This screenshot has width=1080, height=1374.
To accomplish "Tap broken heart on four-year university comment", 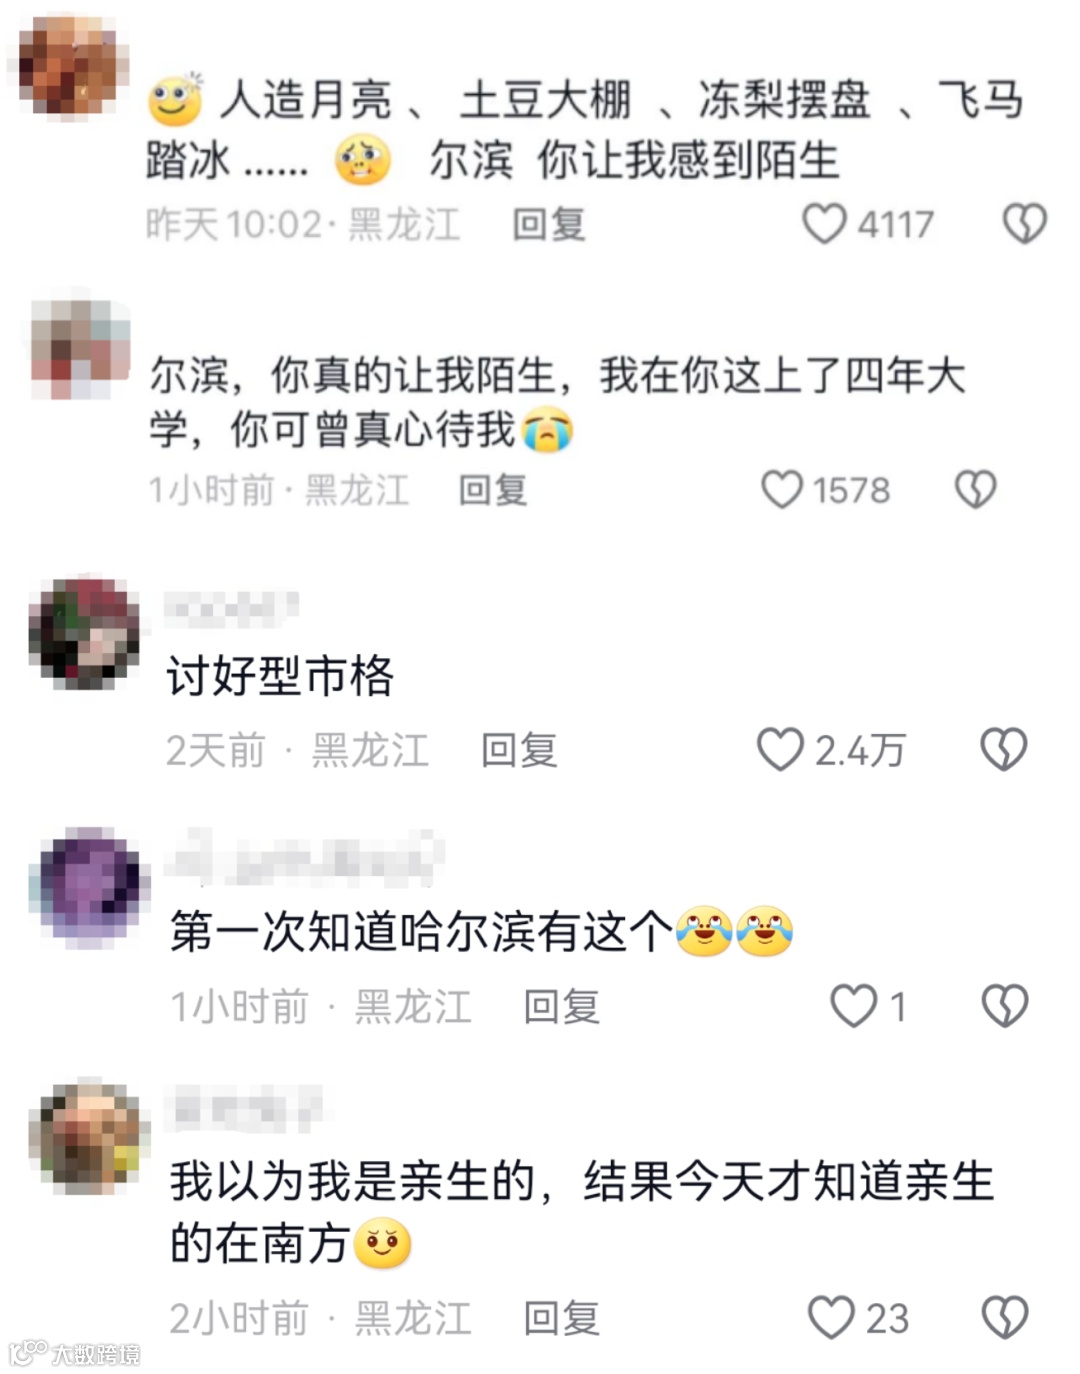I will (975, 490).
